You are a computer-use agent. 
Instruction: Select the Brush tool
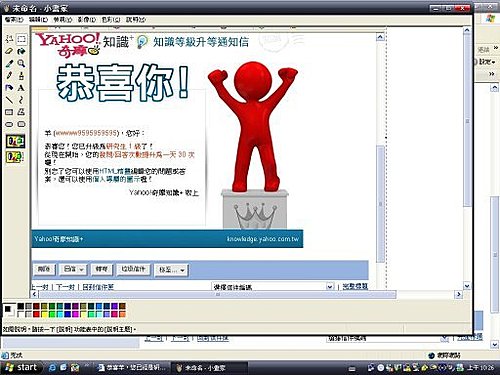coord(21,76)
